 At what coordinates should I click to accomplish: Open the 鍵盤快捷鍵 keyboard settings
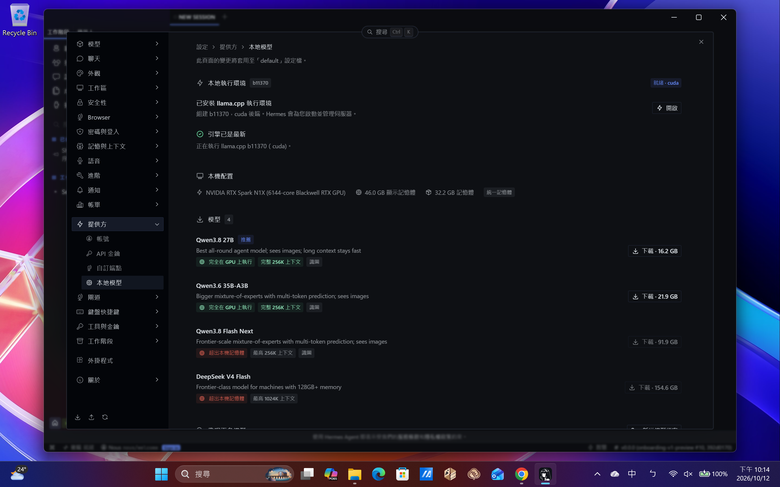[117, 312]
